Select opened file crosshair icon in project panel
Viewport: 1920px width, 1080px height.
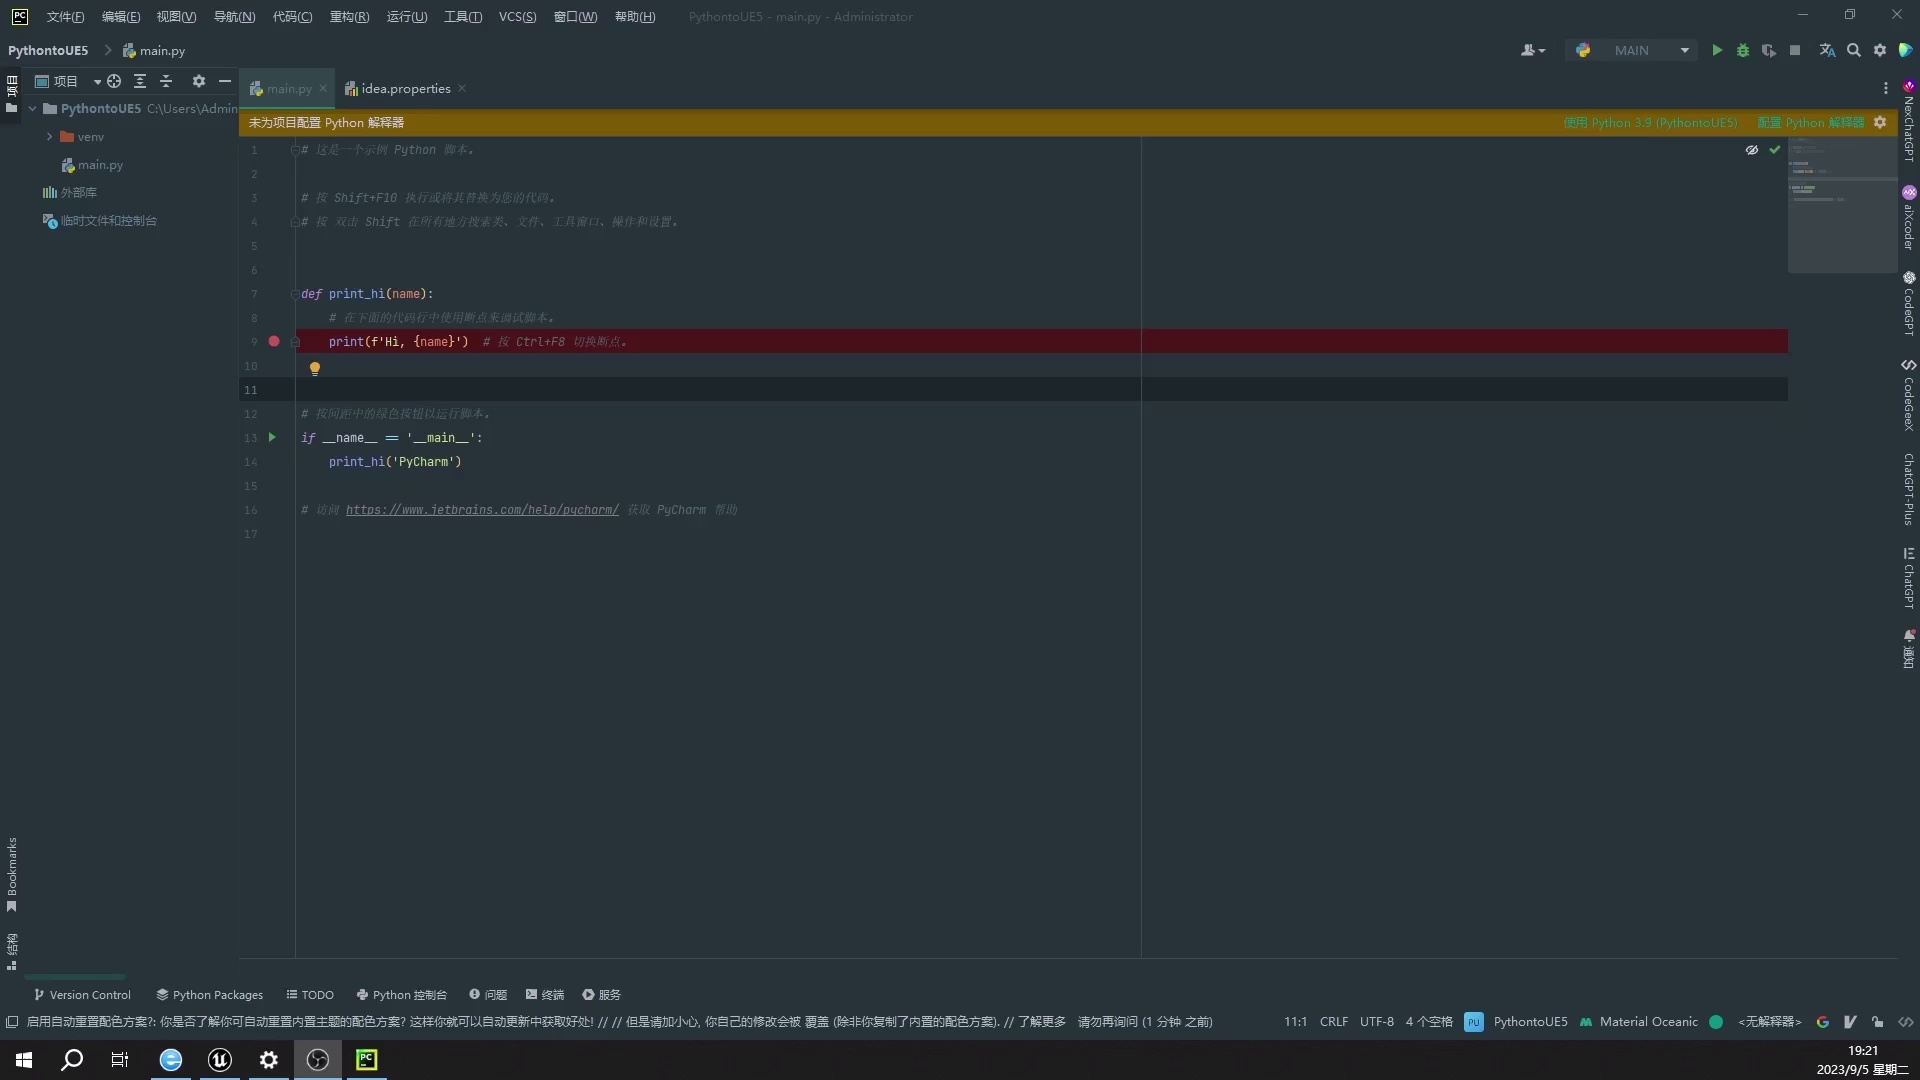tap(114, 81)
